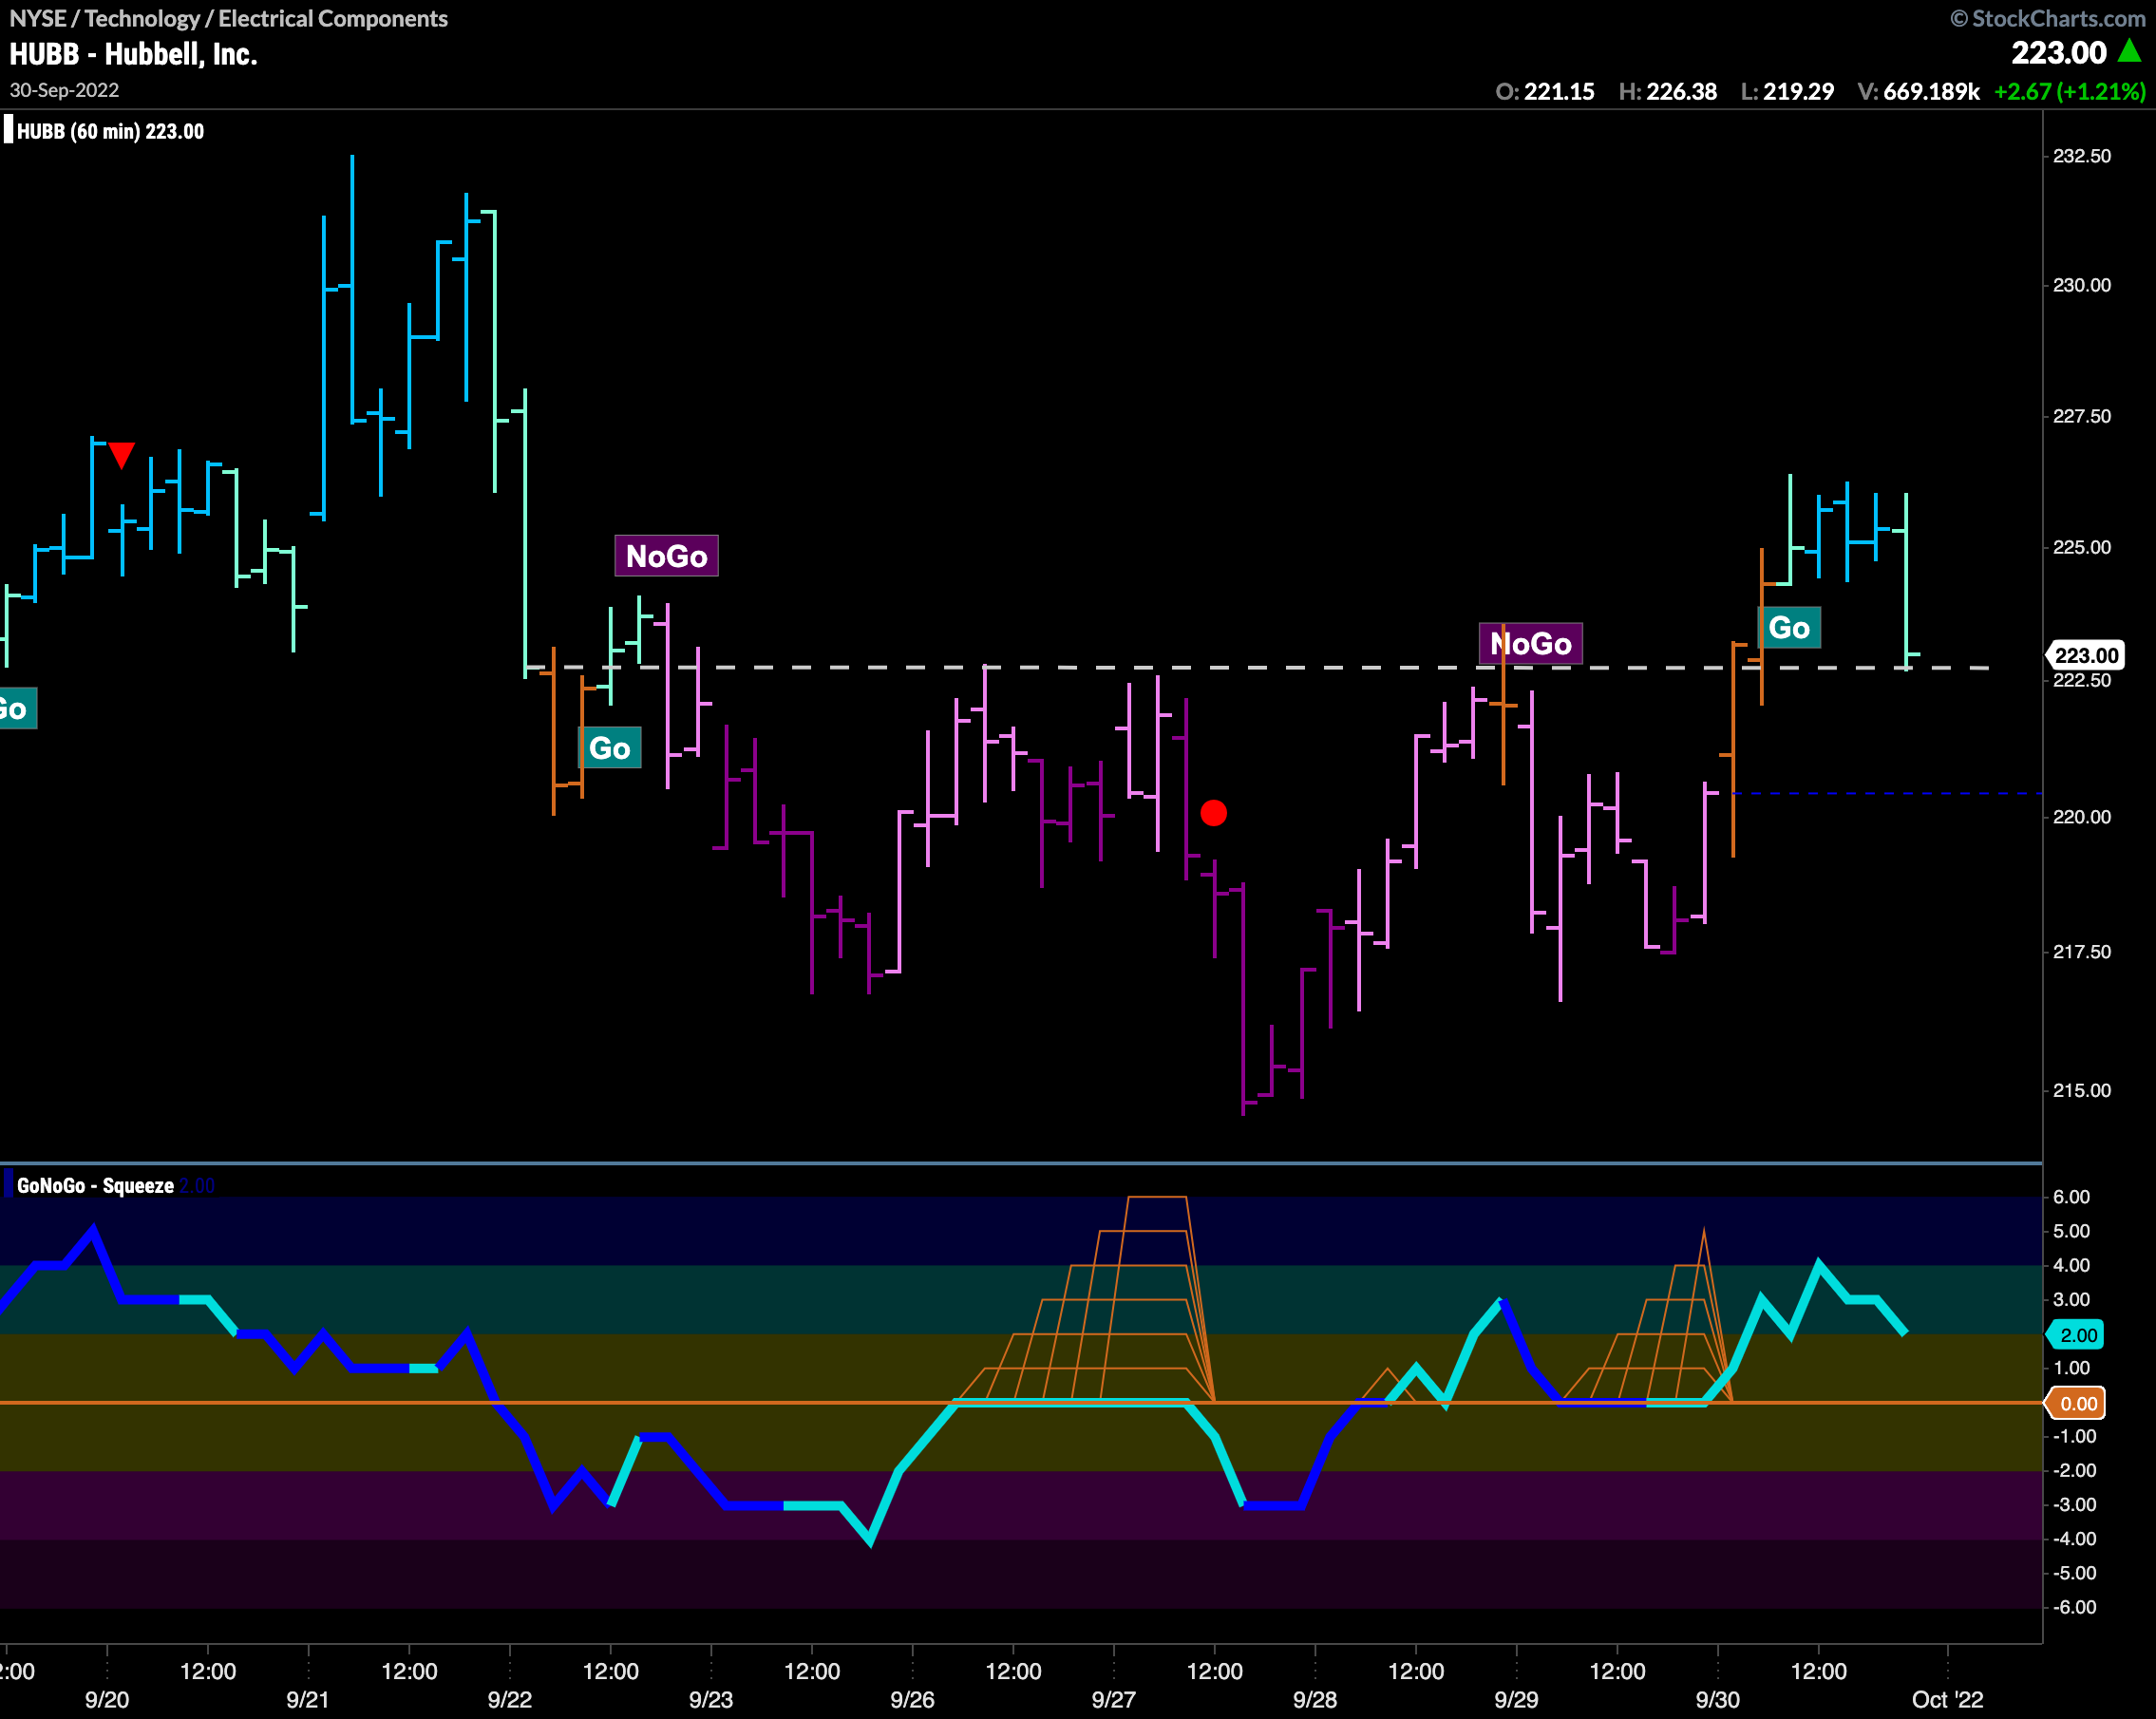Screen dimensions: 2156x1719
Task: Click the 223.00 current price tag on the axis
Action: tap(2086, 655)
